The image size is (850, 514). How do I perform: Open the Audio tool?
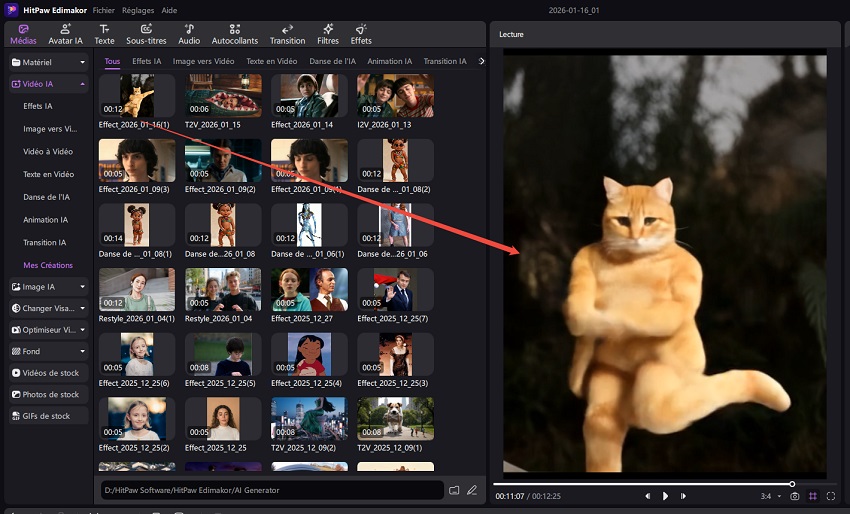coord(189,35)
